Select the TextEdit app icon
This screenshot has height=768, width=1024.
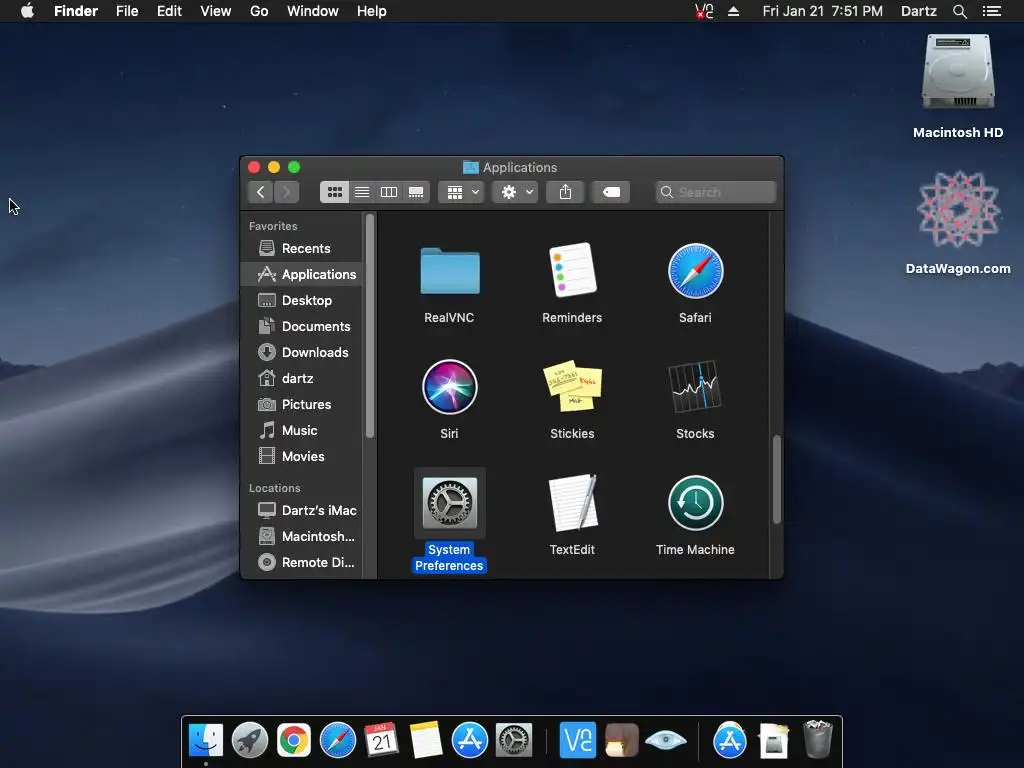(573, 502)
